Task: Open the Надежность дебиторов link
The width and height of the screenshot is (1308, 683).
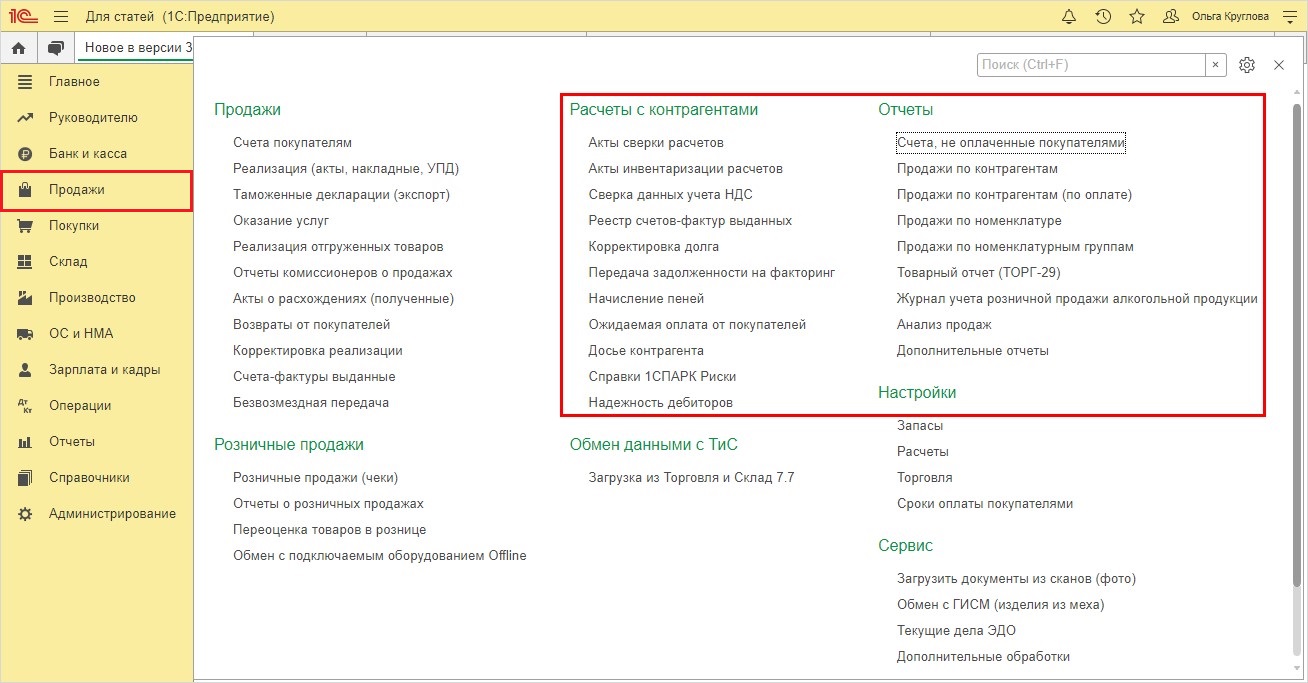Action: pos(660,403)
